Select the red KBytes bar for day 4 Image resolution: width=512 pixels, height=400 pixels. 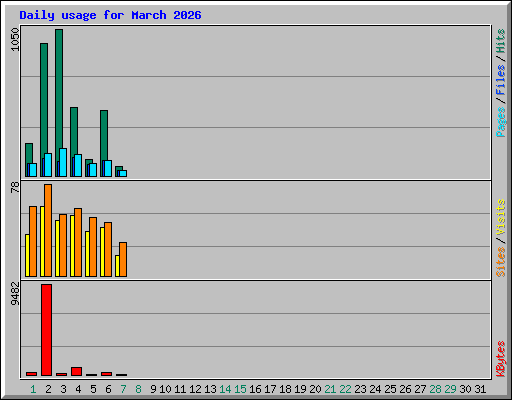click(x=76, y=371)
